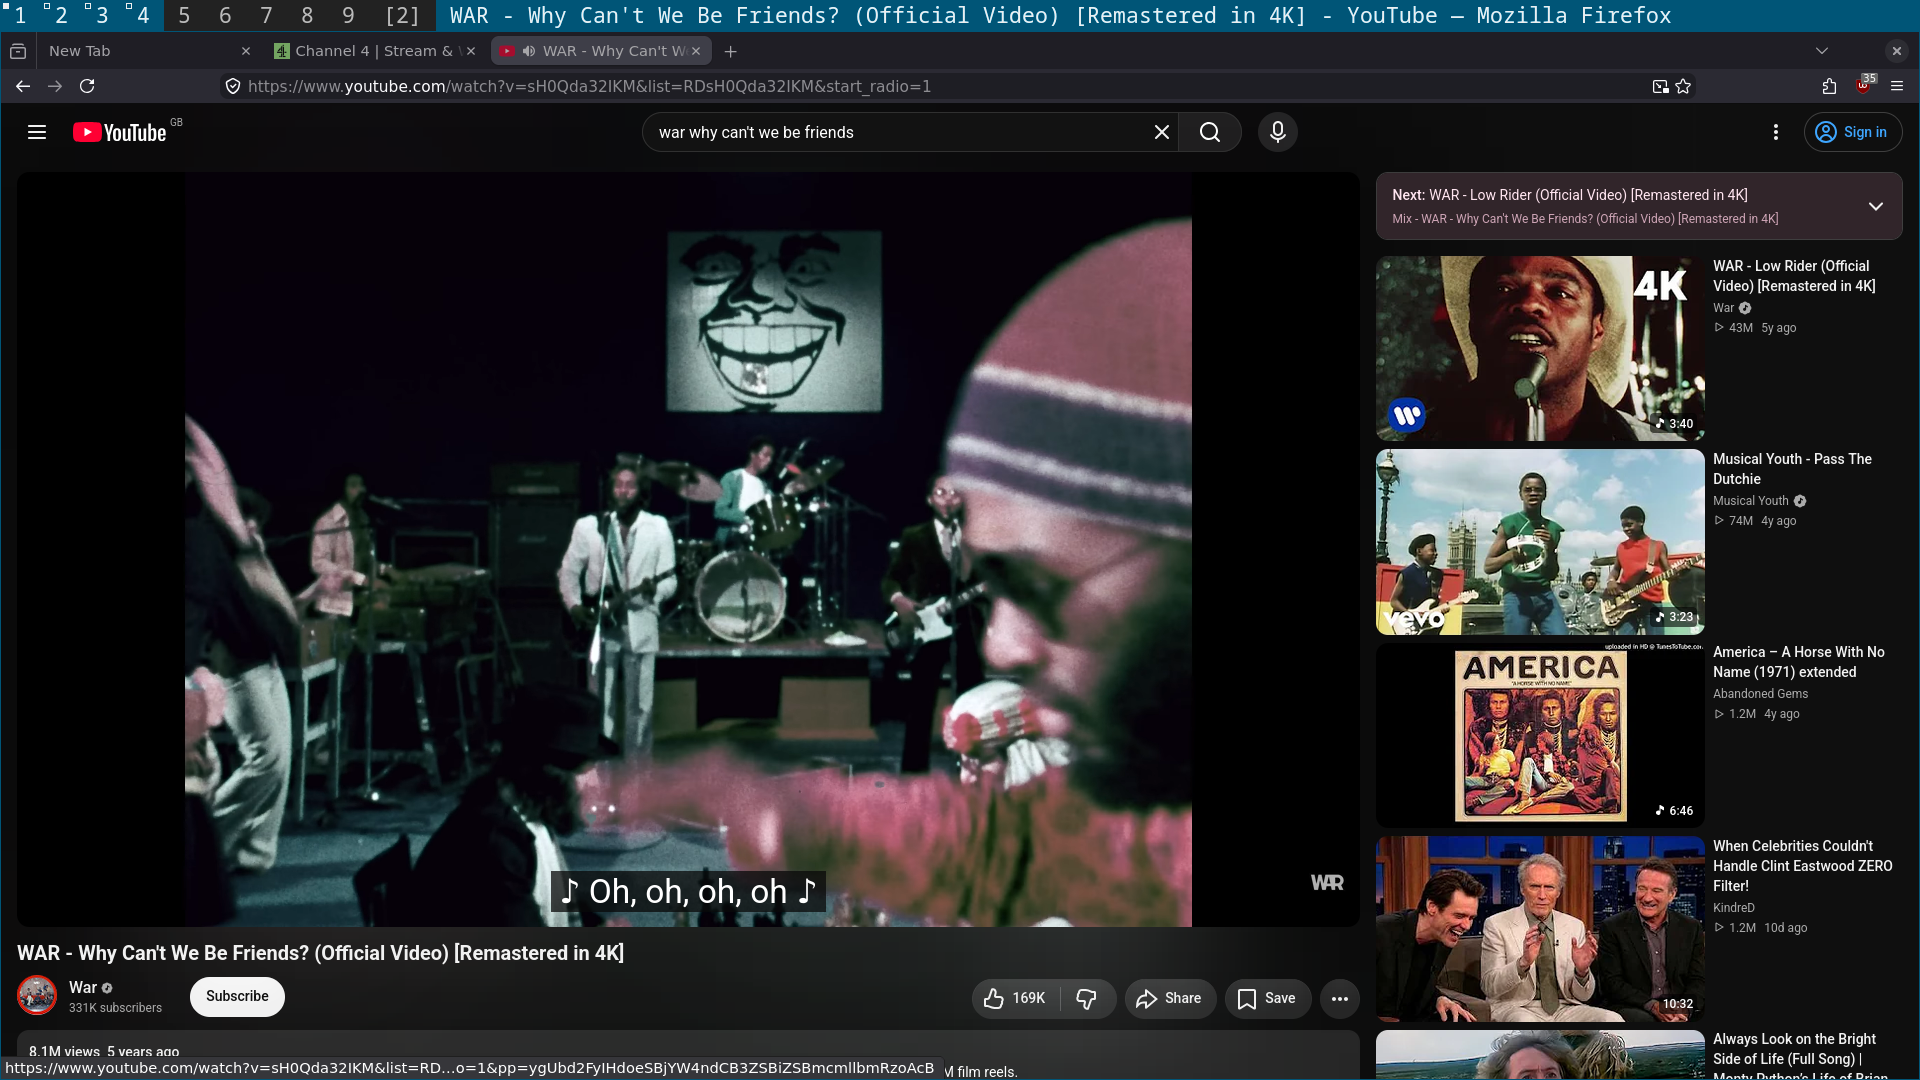Switch to workspace 1

[18, 15]
